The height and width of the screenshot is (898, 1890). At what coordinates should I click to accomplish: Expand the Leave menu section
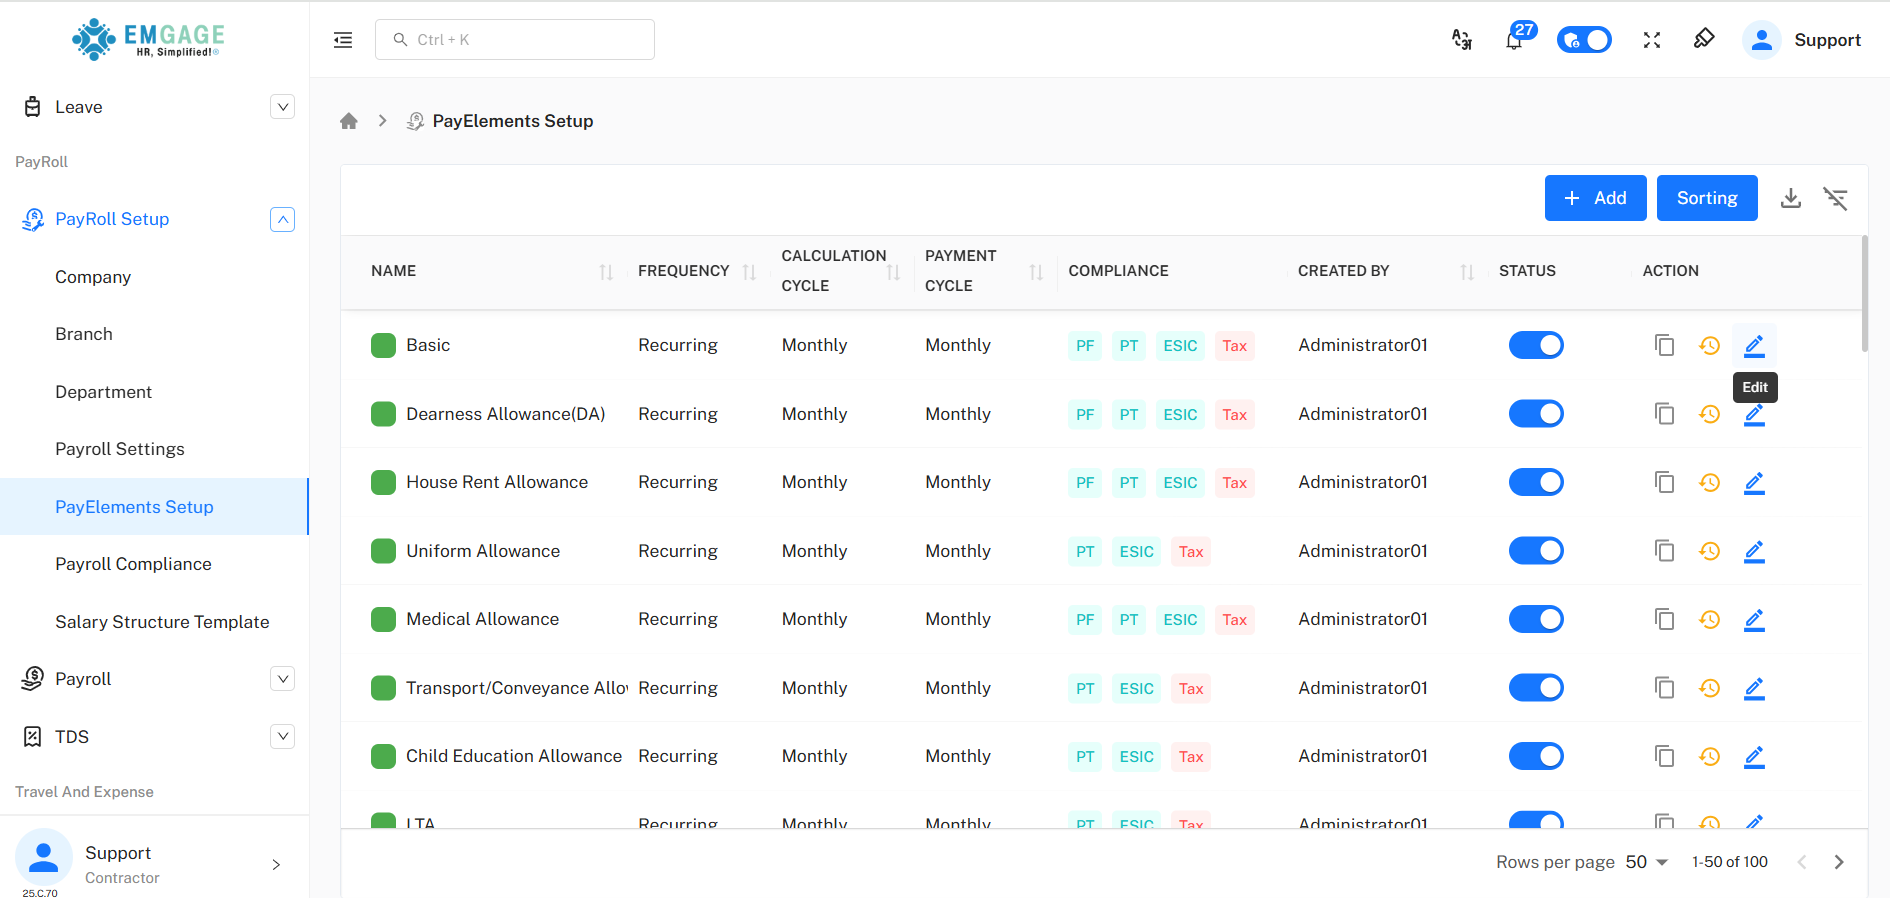282,107
